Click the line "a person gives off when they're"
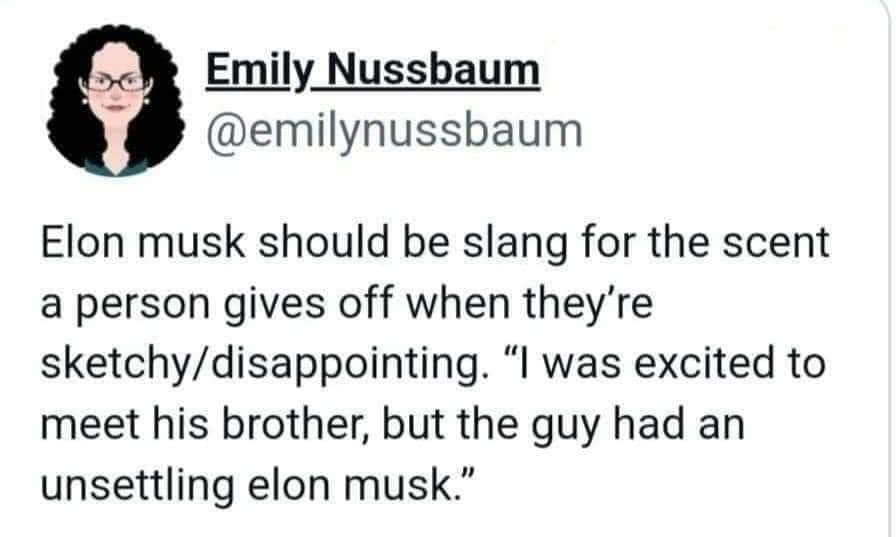This screenshot has height=537, width=896. coord(345,304)
